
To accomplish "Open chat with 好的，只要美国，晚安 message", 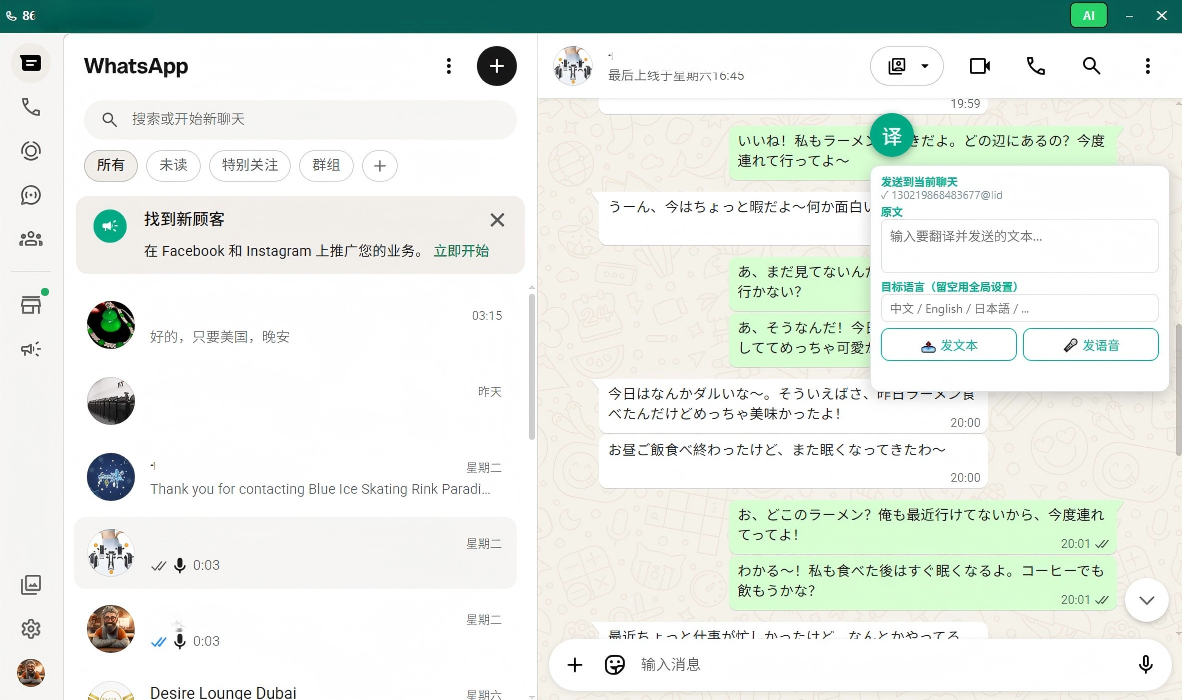I will (296, 326).
